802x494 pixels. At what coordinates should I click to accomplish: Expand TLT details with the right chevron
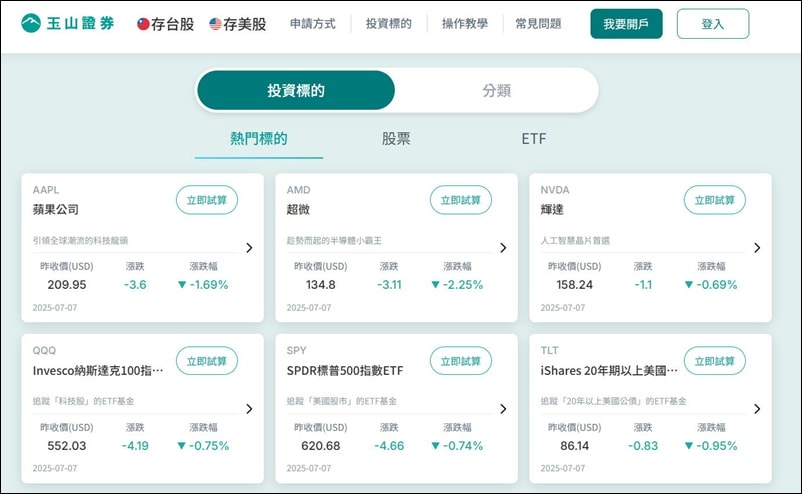tap(757, 409)
